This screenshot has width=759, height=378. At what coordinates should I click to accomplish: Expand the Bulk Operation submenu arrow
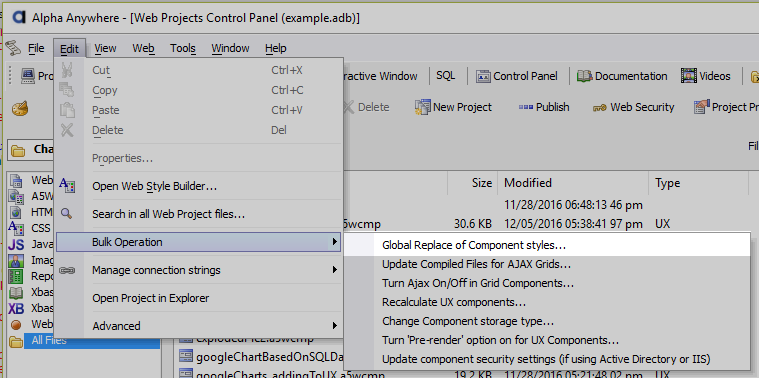pos(334,242)
